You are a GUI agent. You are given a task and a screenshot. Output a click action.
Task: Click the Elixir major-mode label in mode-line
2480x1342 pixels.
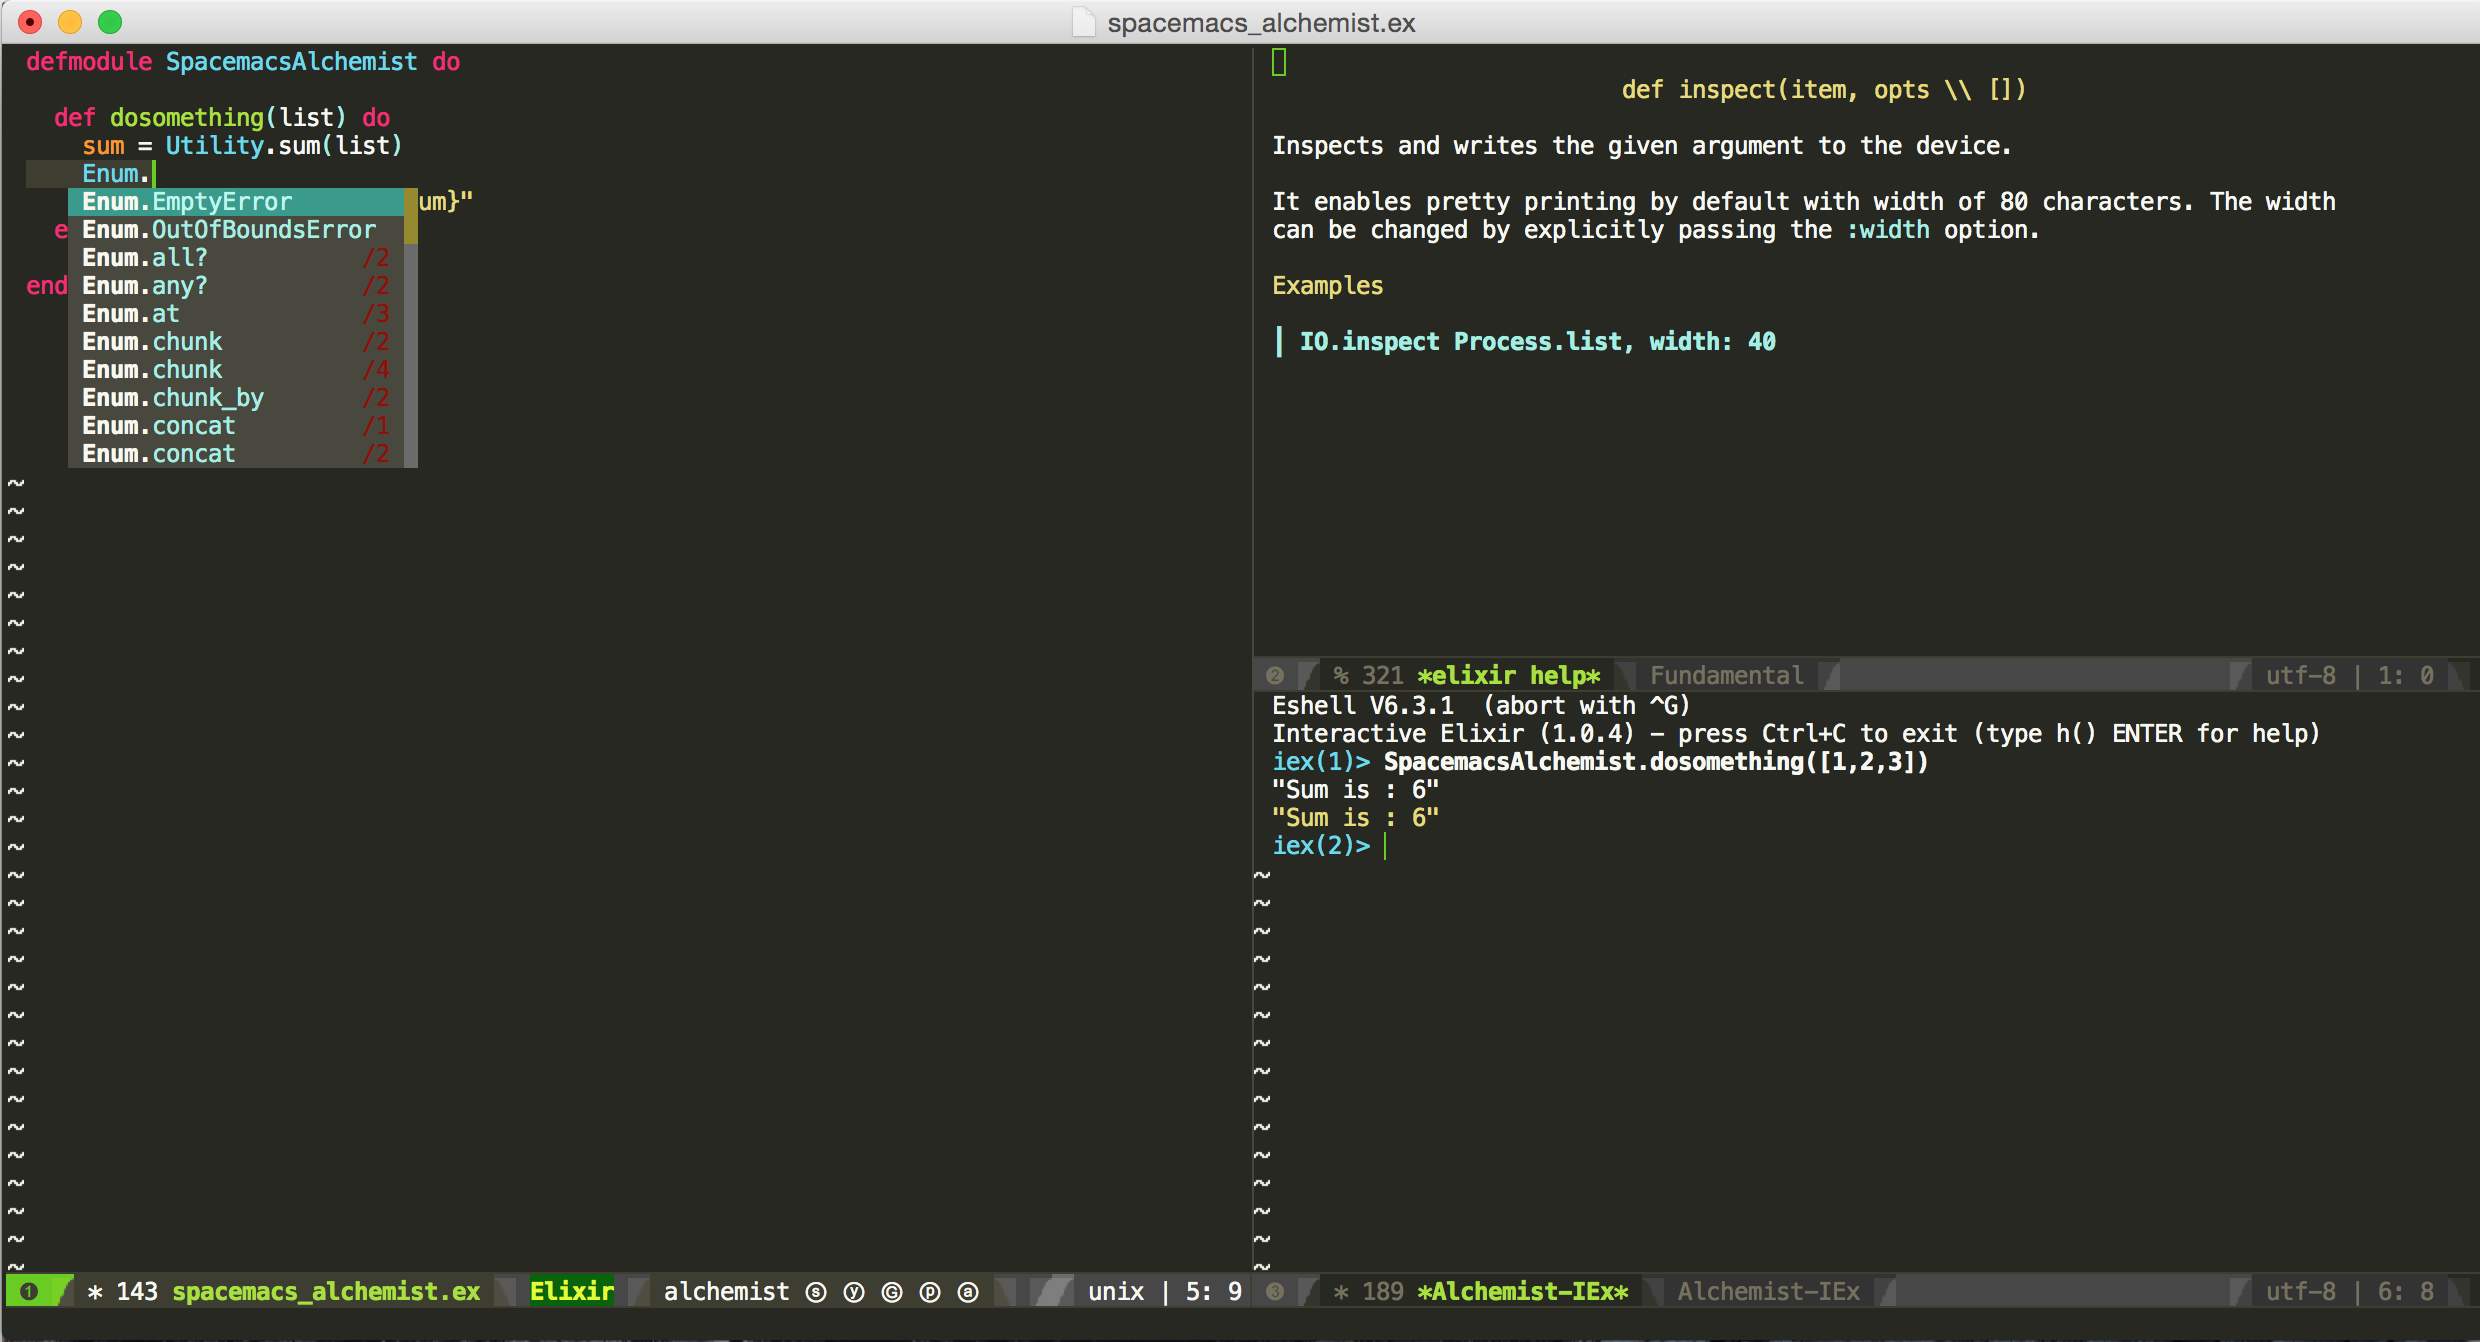point(572,1291)
